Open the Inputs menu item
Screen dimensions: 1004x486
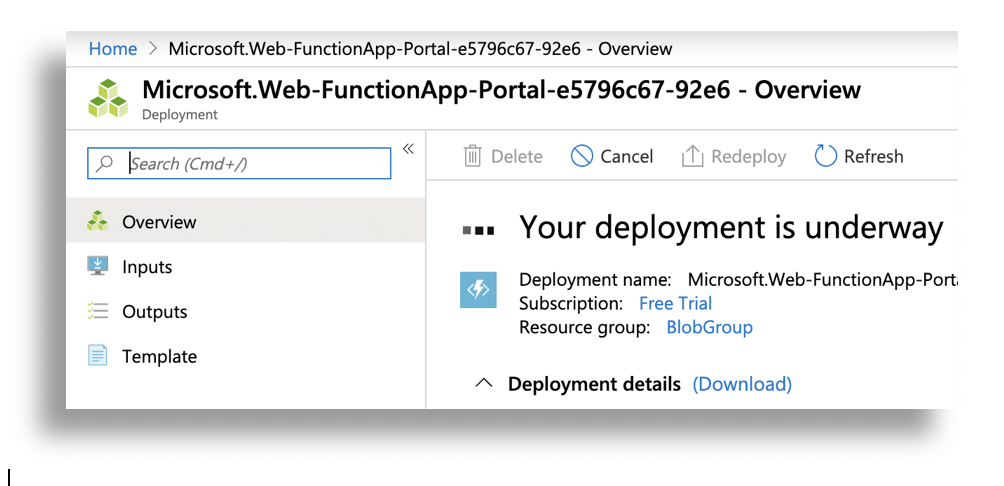tap(246, 266)
